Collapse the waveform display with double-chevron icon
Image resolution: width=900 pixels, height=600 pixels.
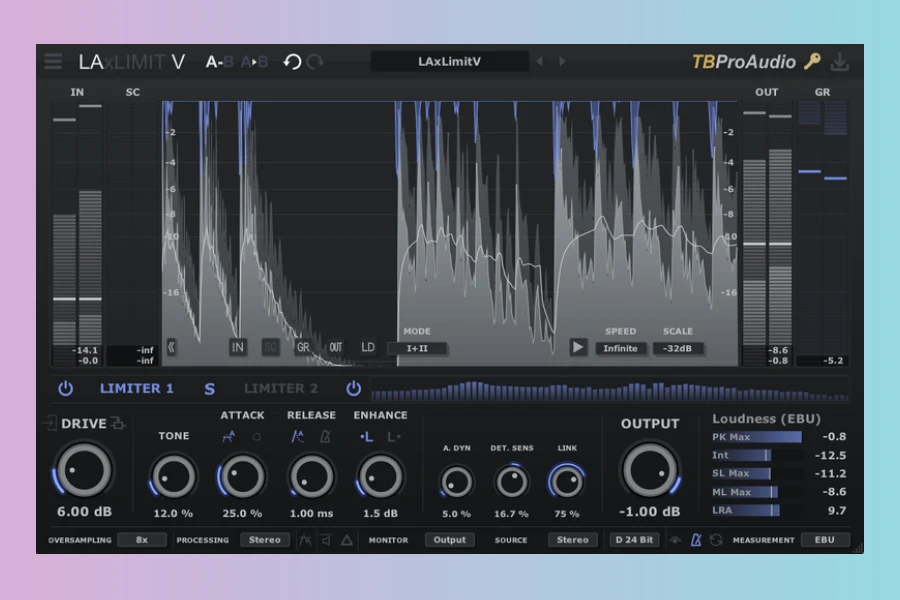171,347
